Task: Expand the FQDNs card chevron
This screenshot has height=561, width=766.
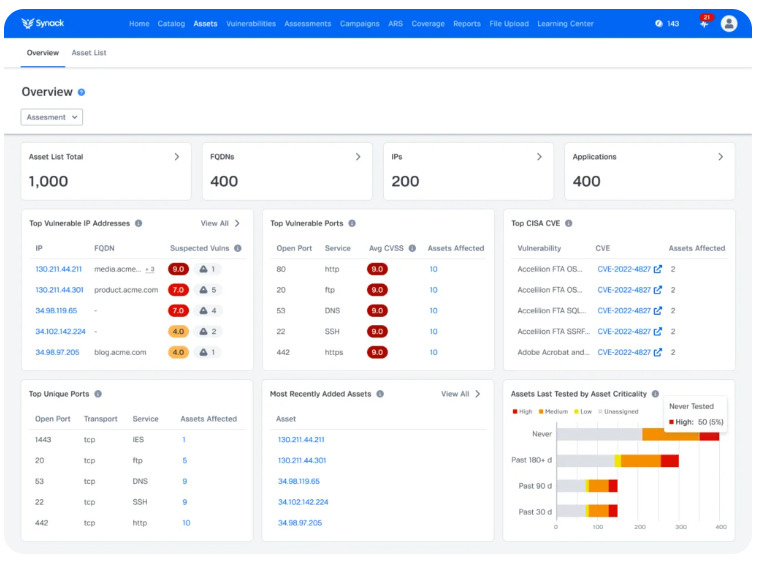Action: (x=358, y=157)
